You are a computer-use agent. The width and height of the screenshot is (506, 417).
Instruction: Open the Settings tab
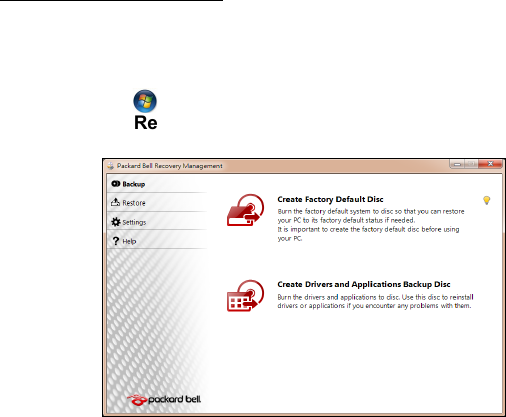pyautogui.click(x=134, y=222)
